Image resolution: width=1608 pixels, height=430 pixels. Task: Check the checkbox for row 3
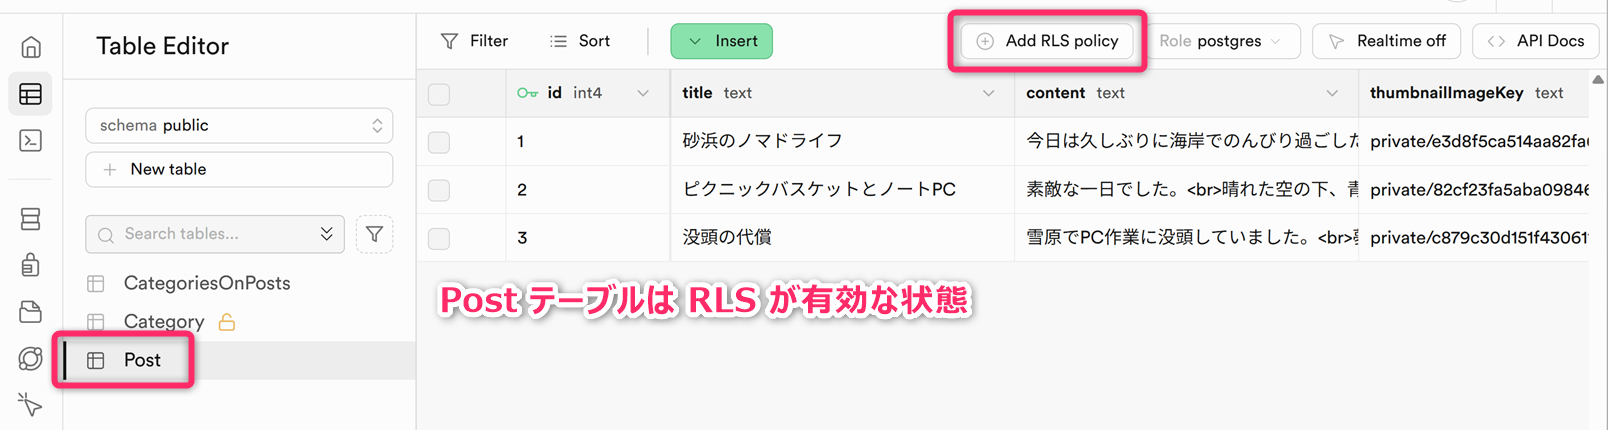pyautogui.click(x=439, y=238)
